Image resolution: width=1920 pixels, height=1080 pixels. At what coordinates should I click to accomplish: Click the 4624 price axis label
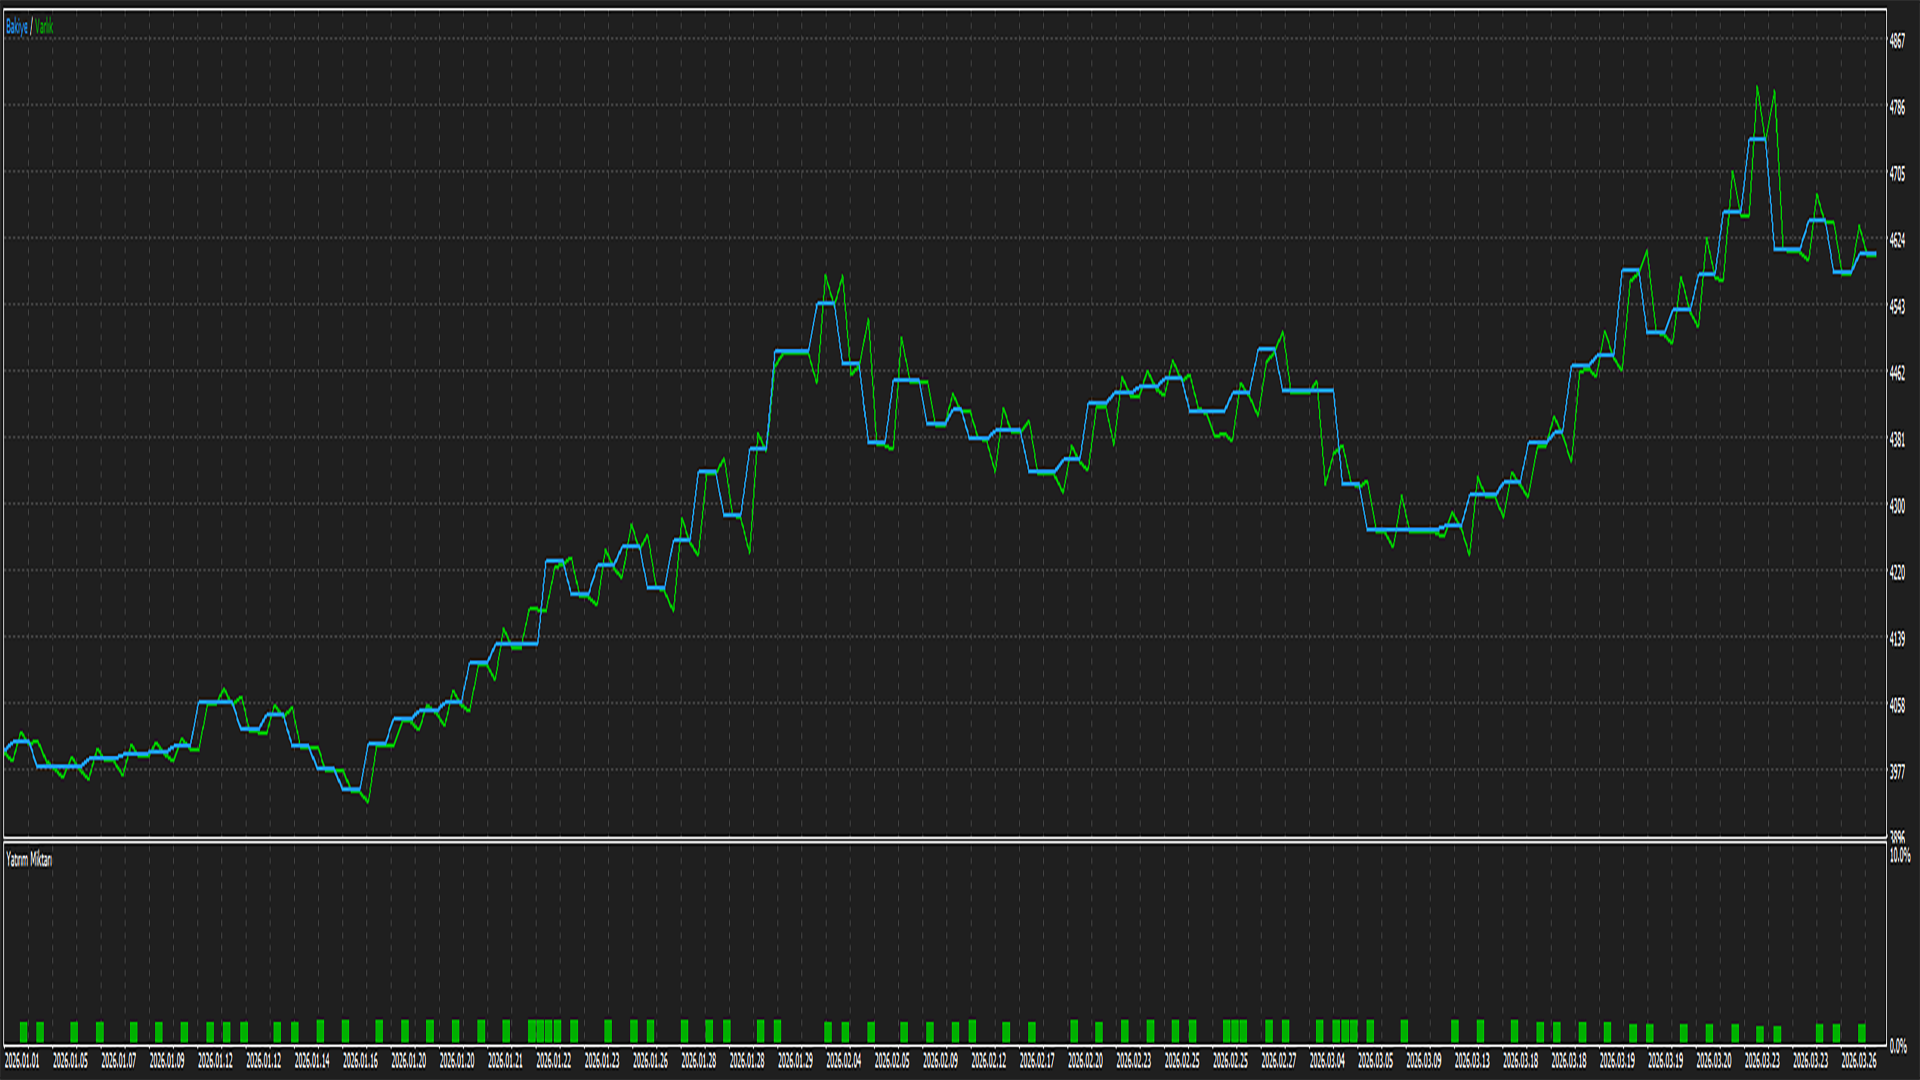tap(1897, 240)
